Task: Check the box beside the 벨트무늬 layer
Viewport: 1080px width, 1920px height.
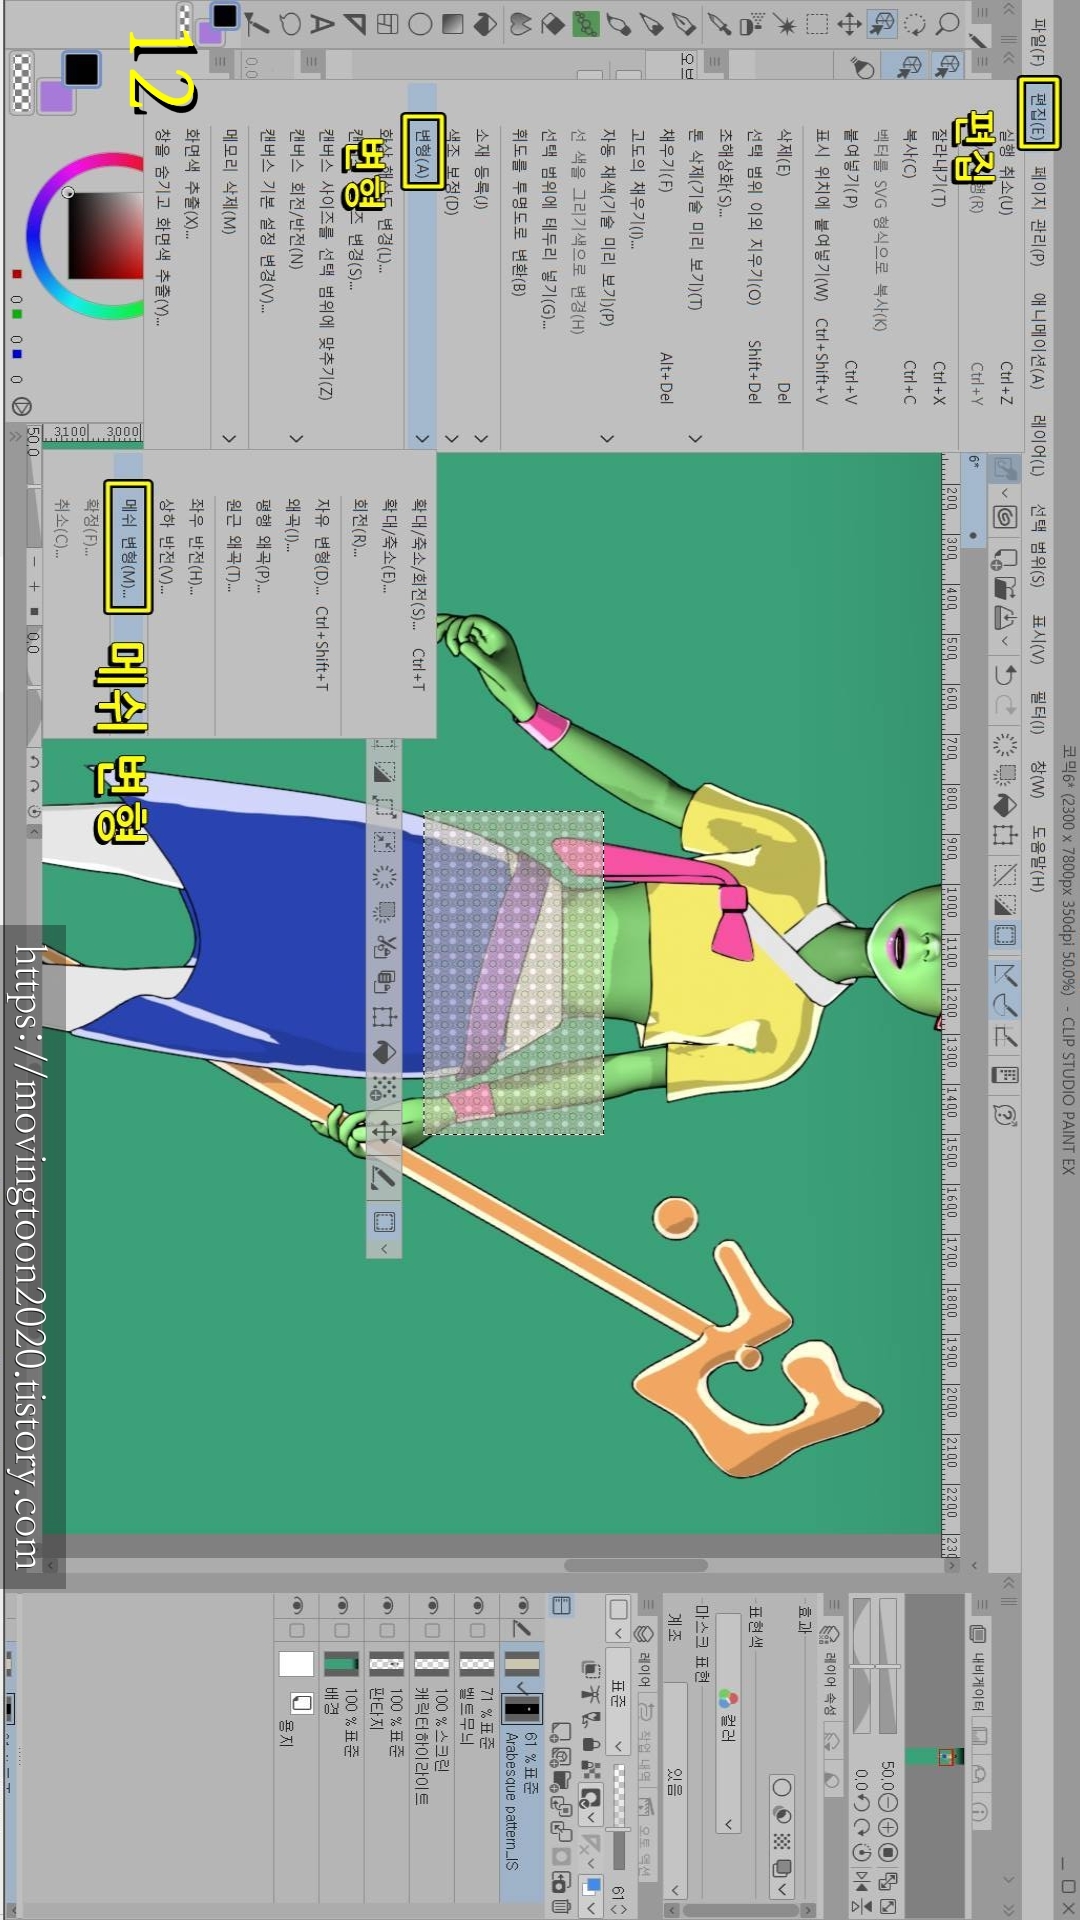Action: pos(477,1631)
